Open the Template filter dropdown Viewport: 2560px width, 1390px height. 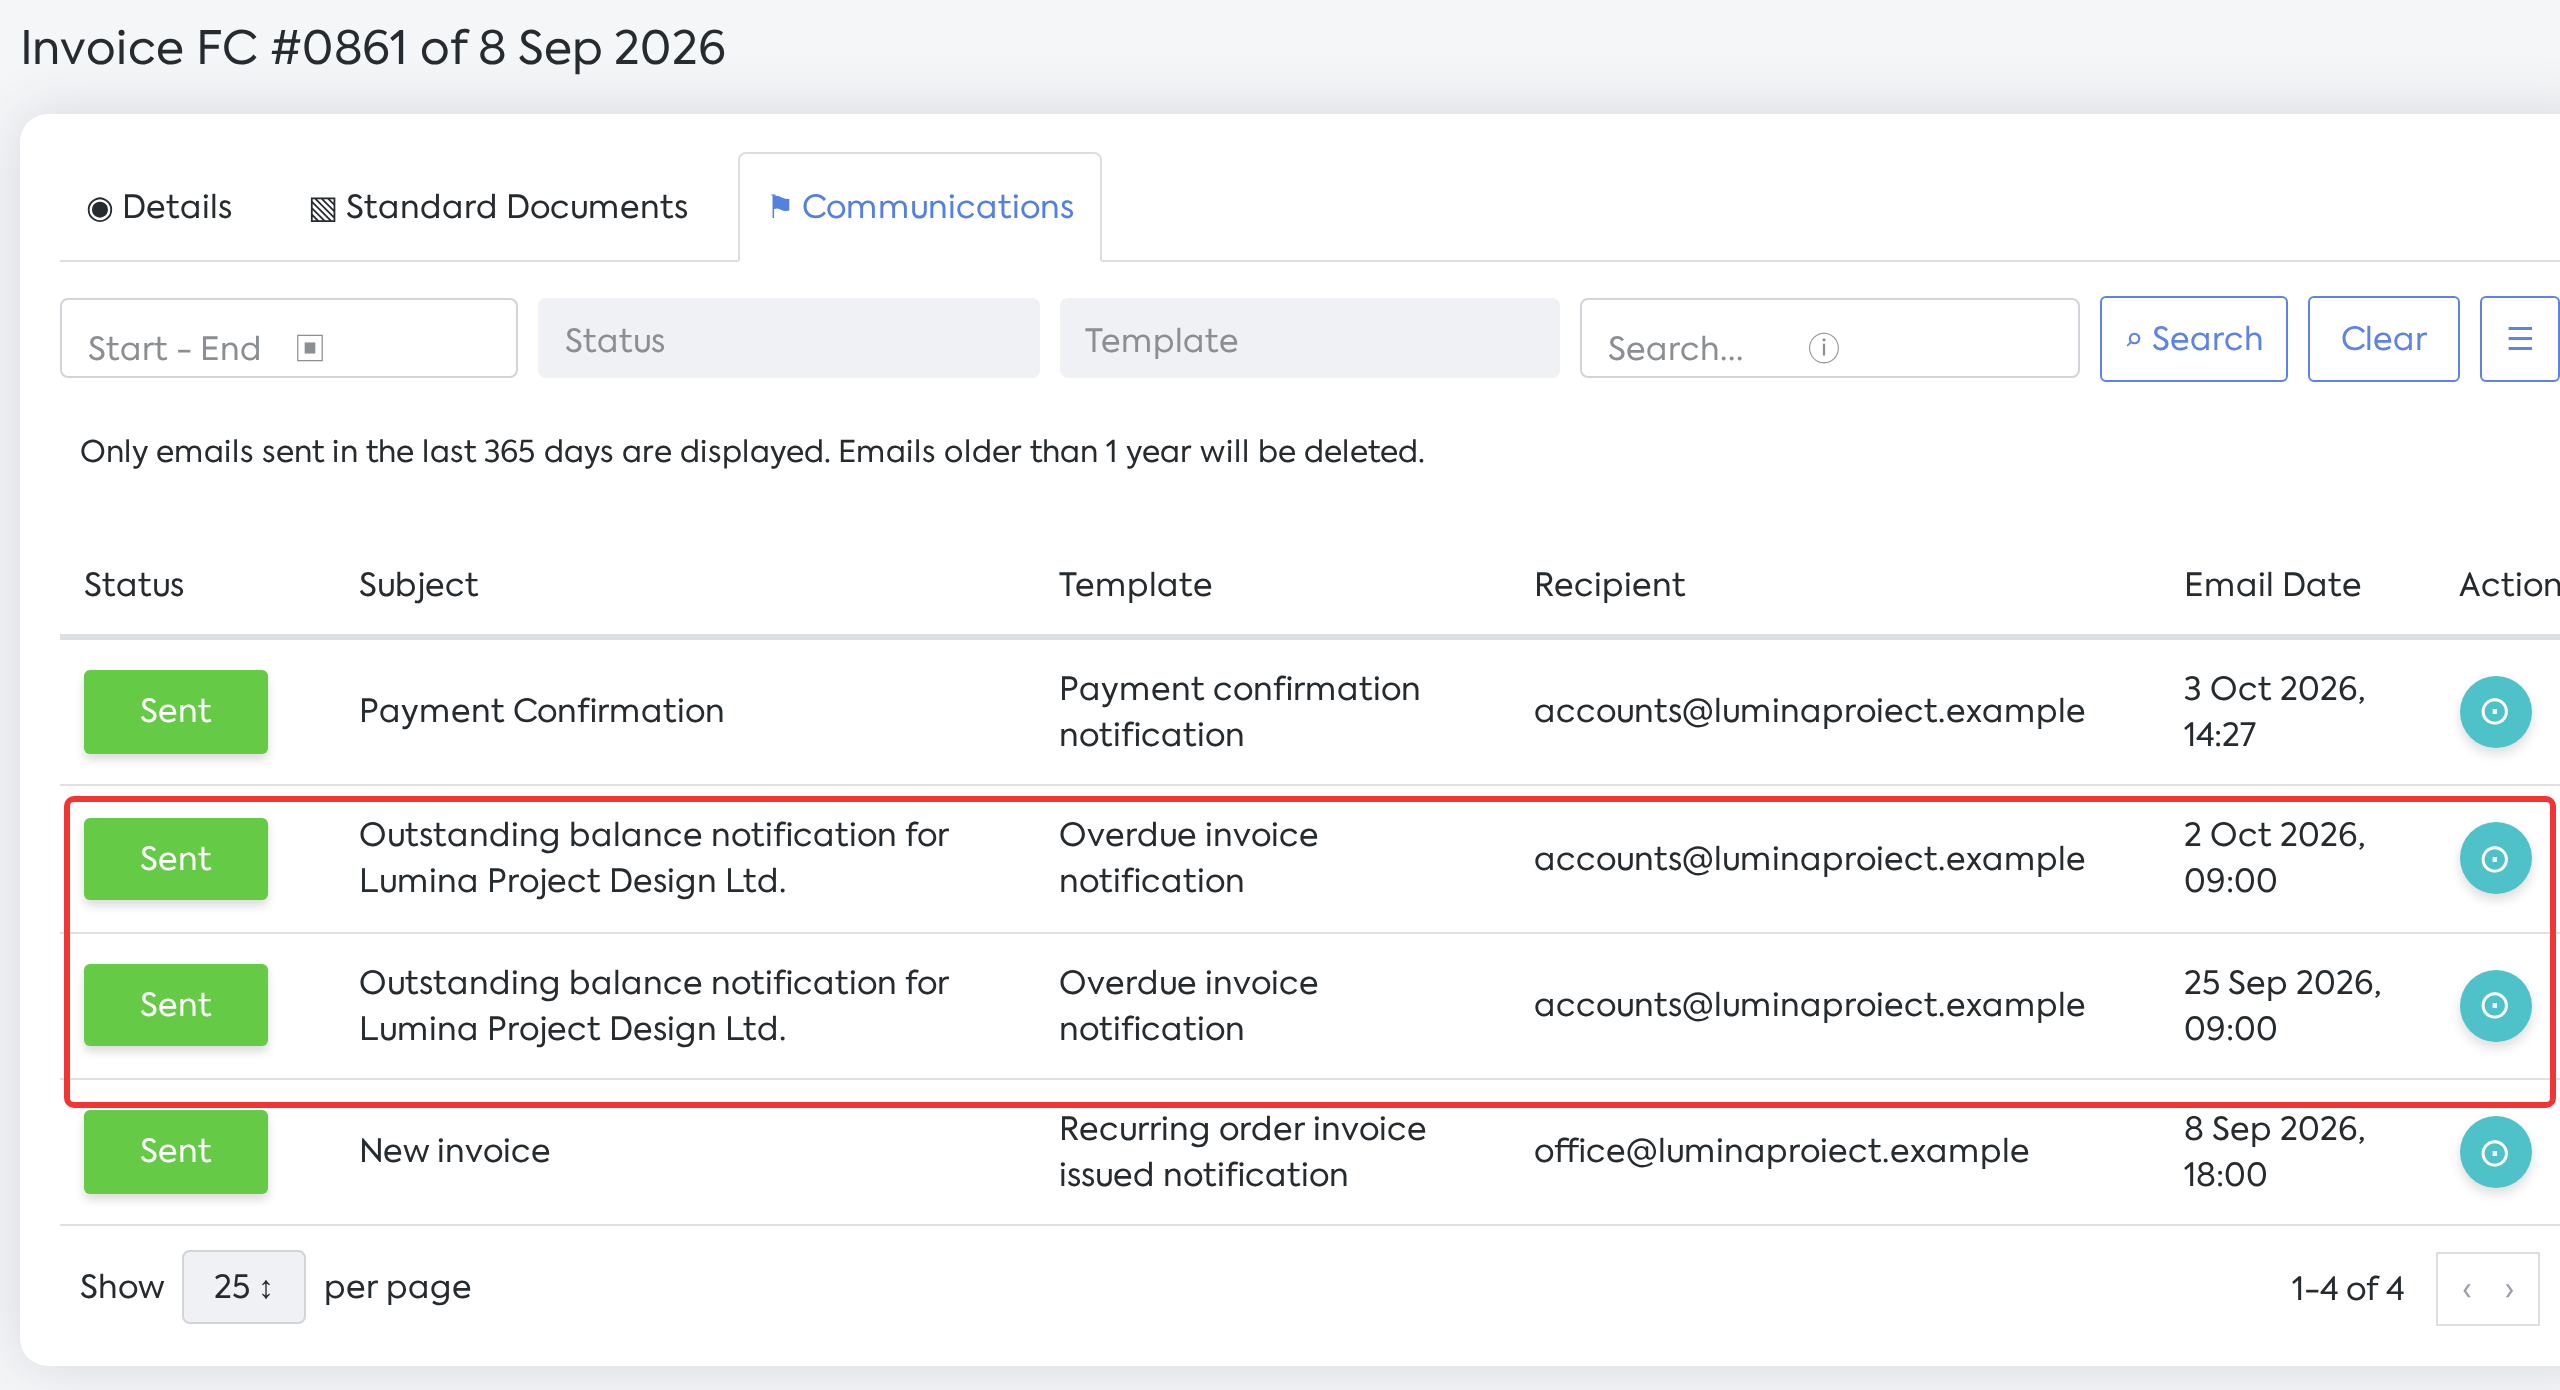[x=1309, y=339]
